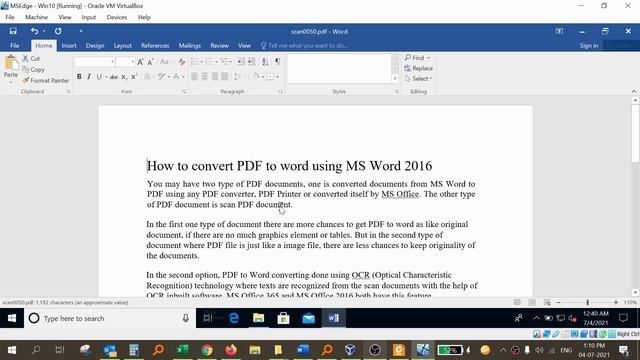Toggle Show/Hide paragraph marks
The height and width of the screenshot is (360, 640).
pyautogui.click(x=278, y=62)
